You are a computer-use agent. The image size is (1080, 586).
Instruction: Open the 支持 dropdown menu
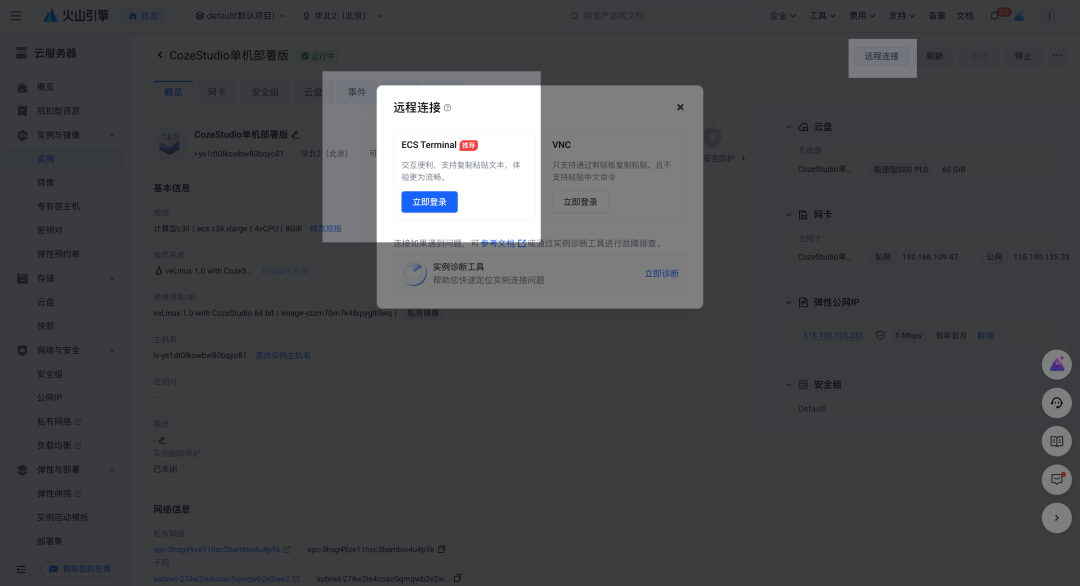click(902, 16)
